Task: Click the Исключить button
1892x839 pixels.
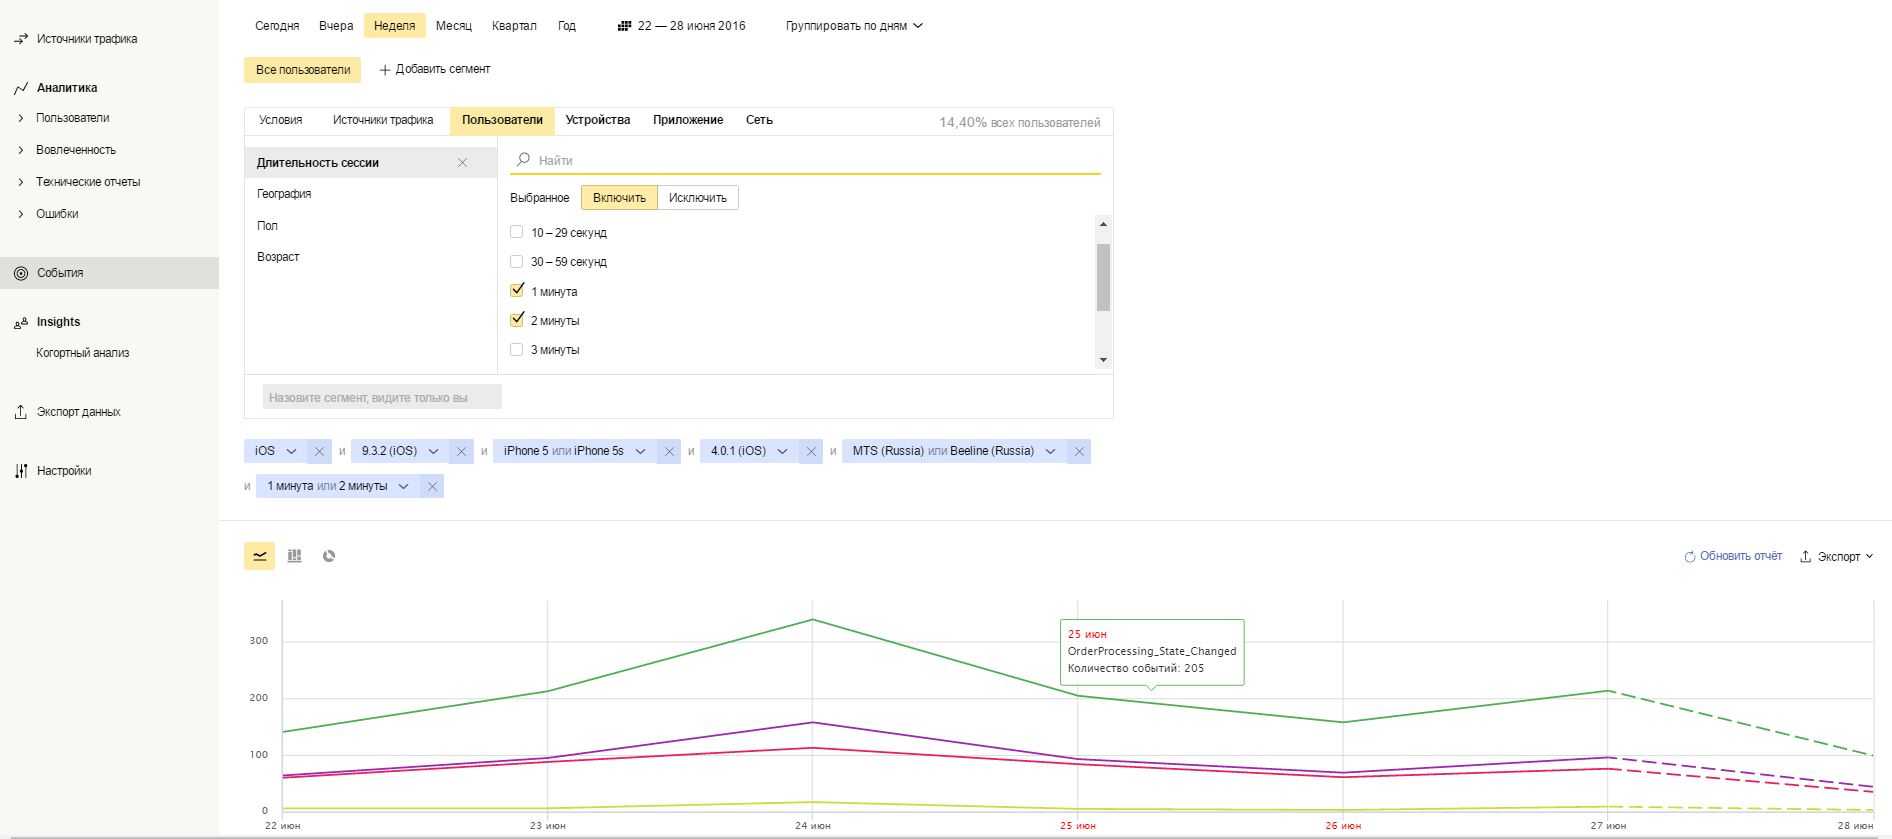Action: point(697,198)
